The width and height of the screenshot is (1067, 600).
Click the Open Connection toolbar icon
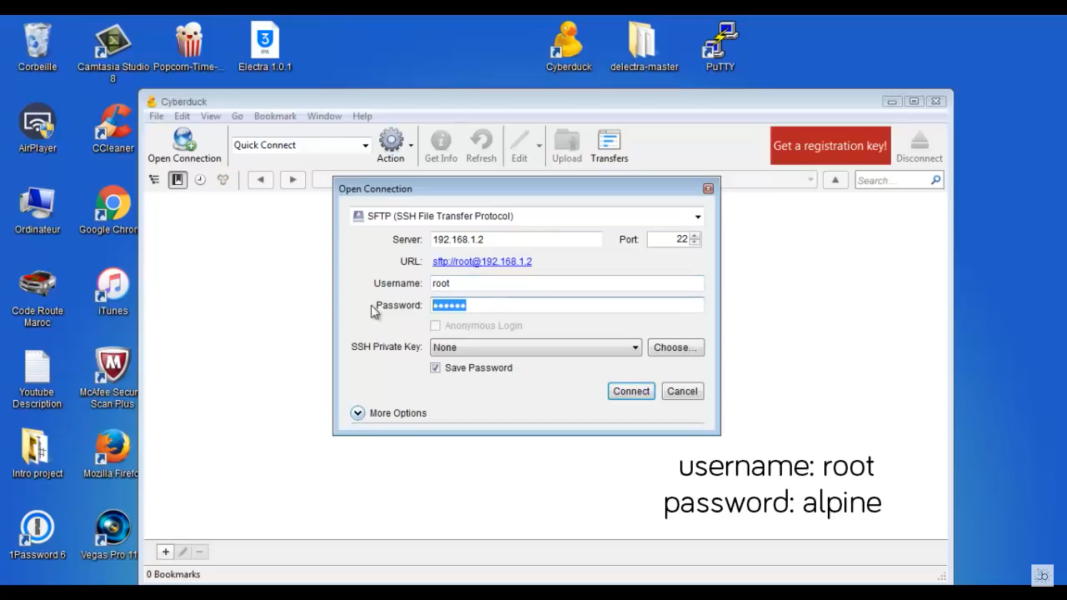click(x=184, y=145)
